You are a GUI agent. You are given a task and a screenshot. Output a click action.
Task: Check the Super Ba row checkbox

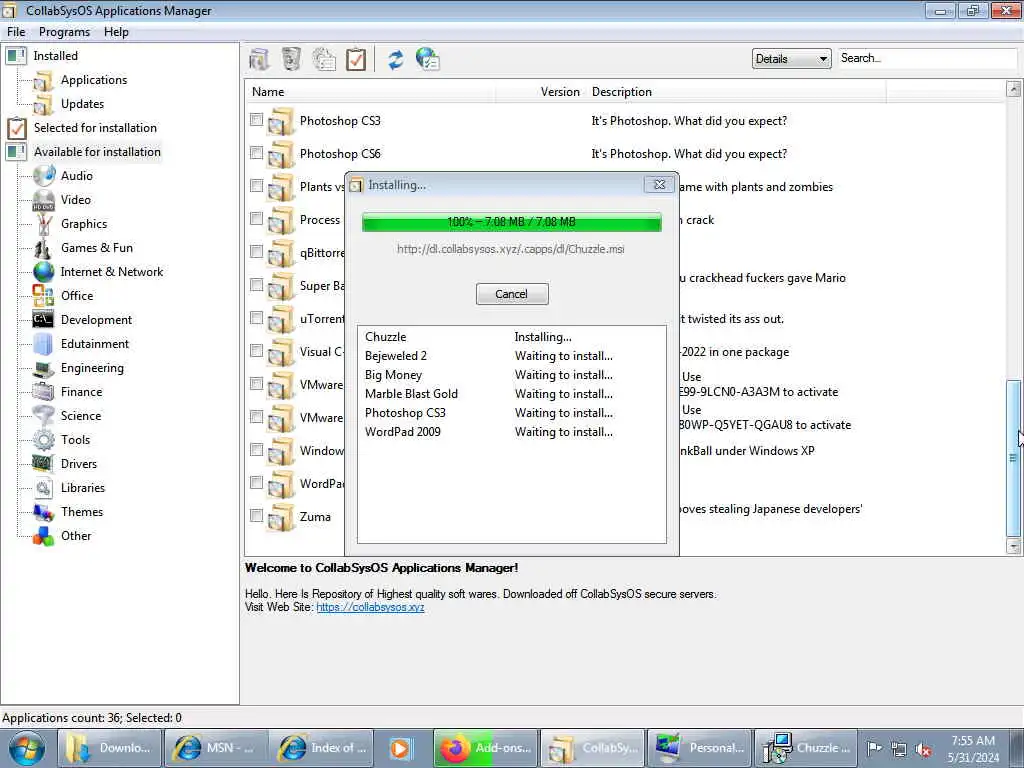pos(256,285)
